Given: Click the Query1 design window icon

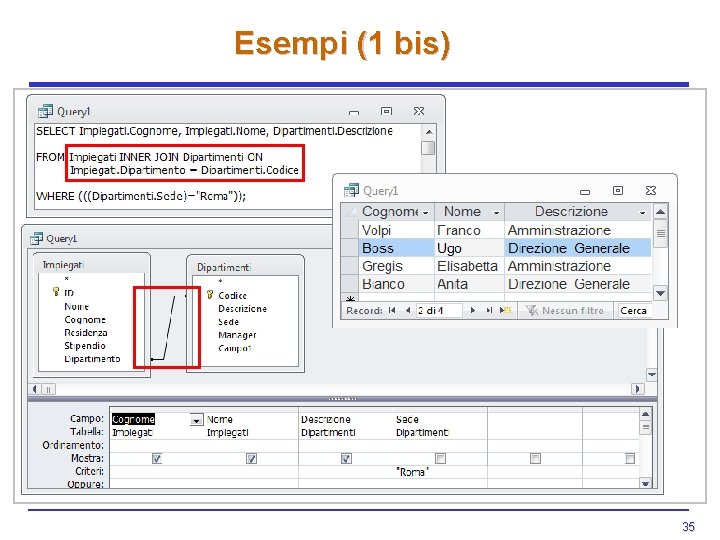Looking at the screenshot, I should 36,238.
